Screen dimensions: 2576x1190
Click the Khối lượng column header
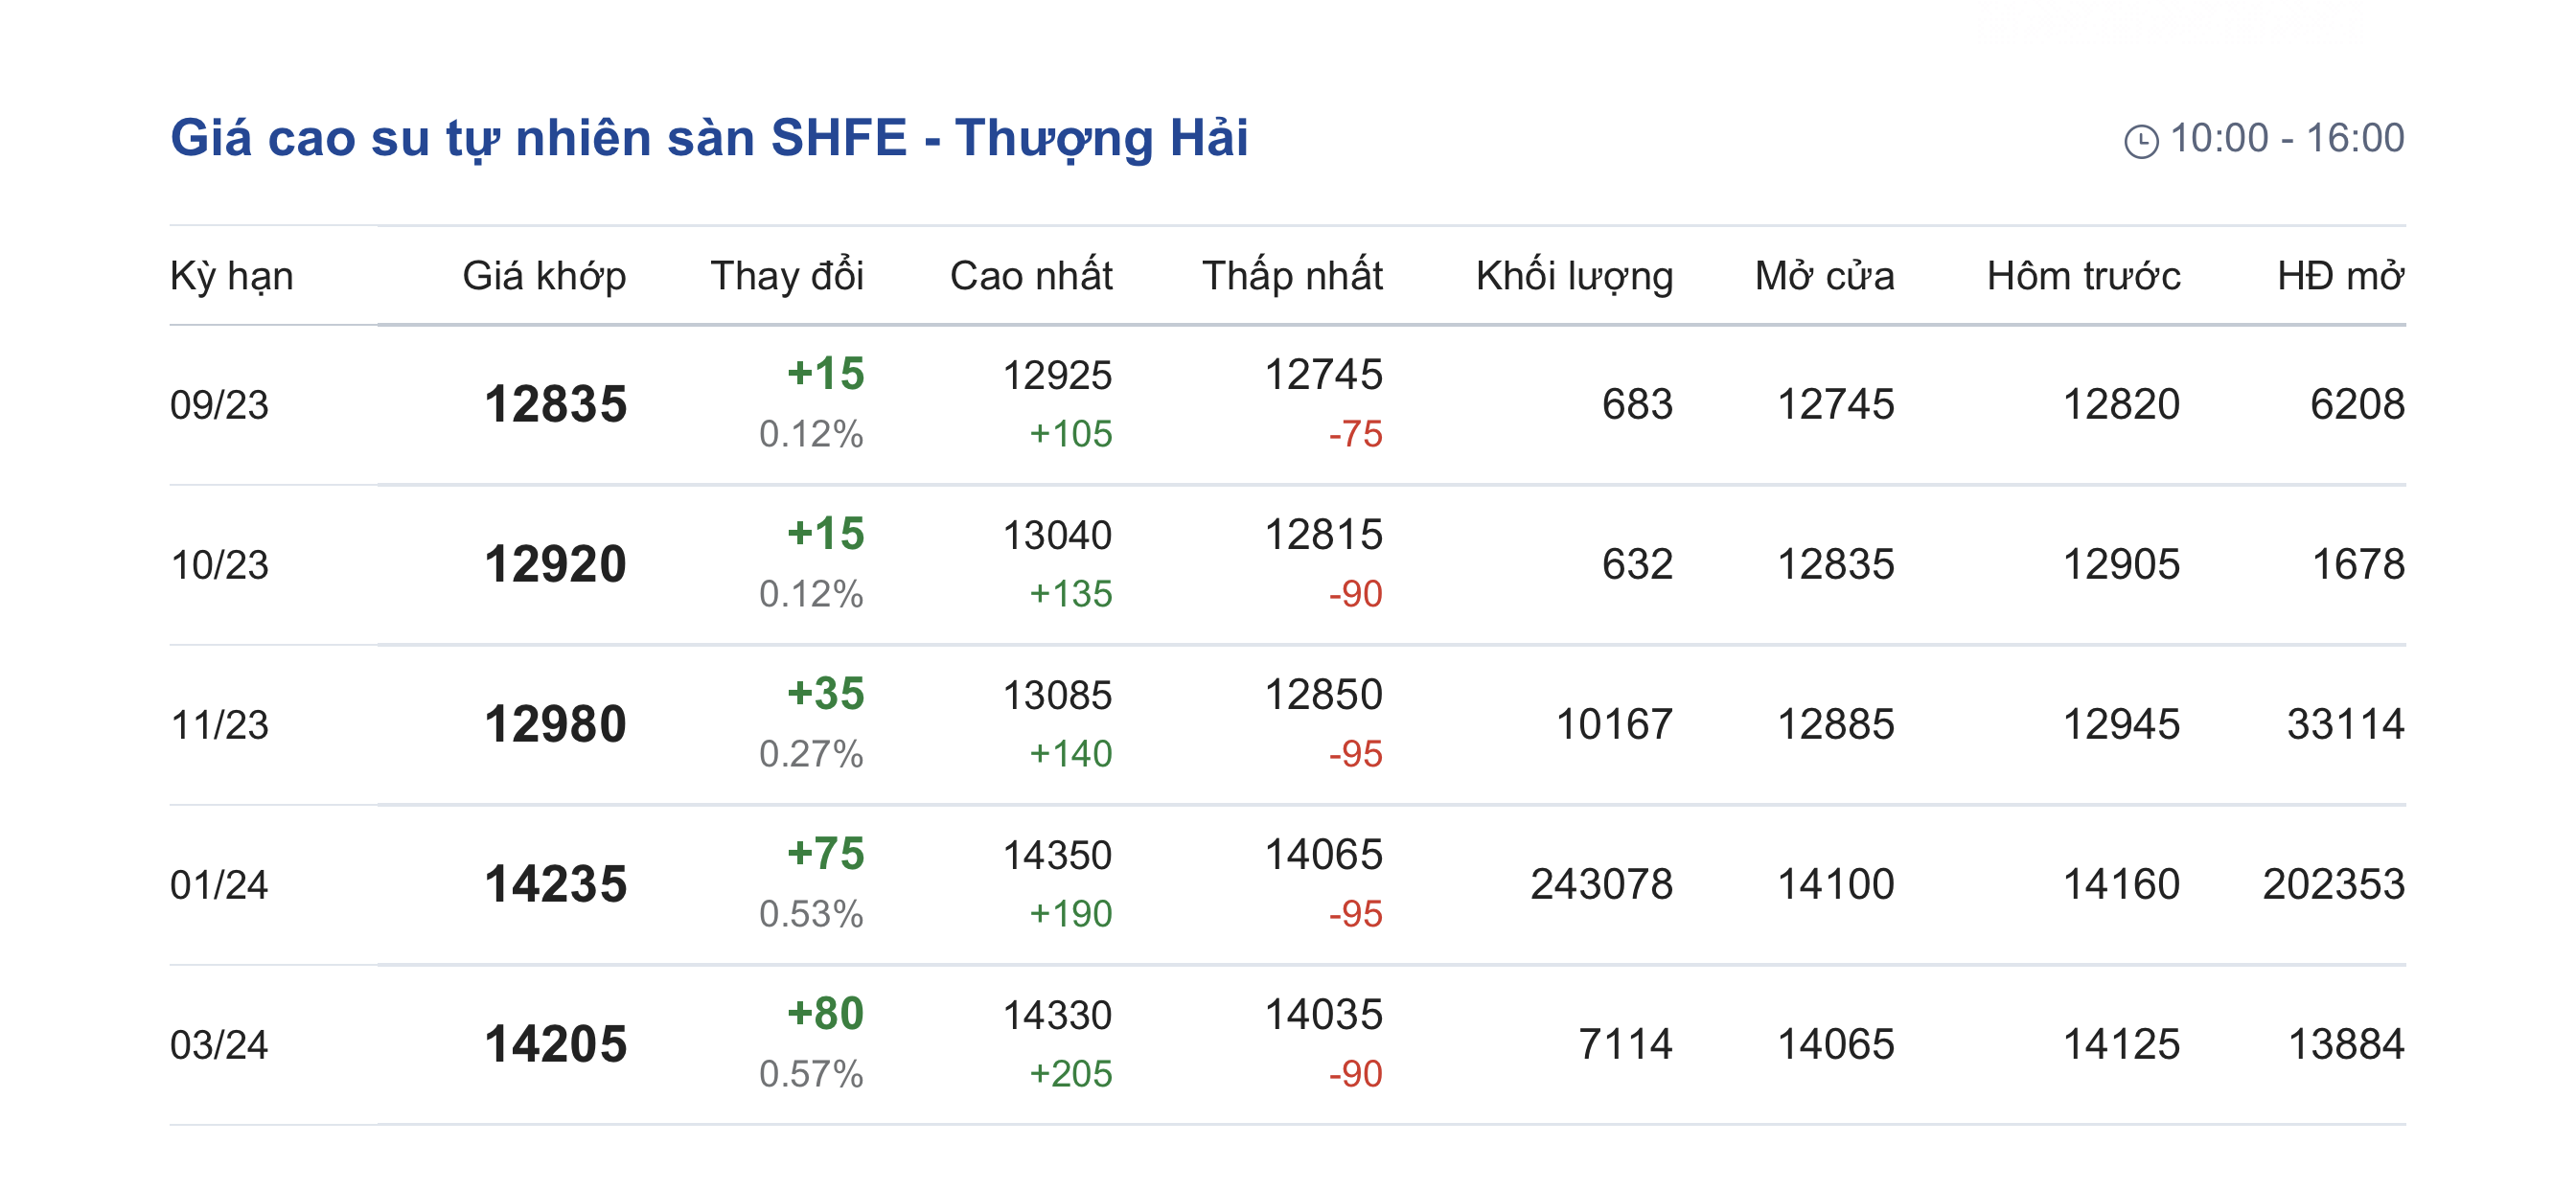[1574, 276]
